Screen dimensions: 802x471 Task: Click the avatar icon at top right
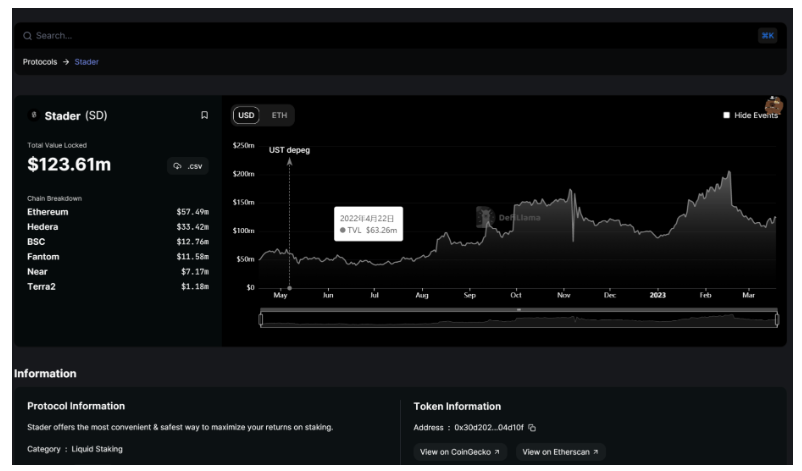tap(774, 105)
